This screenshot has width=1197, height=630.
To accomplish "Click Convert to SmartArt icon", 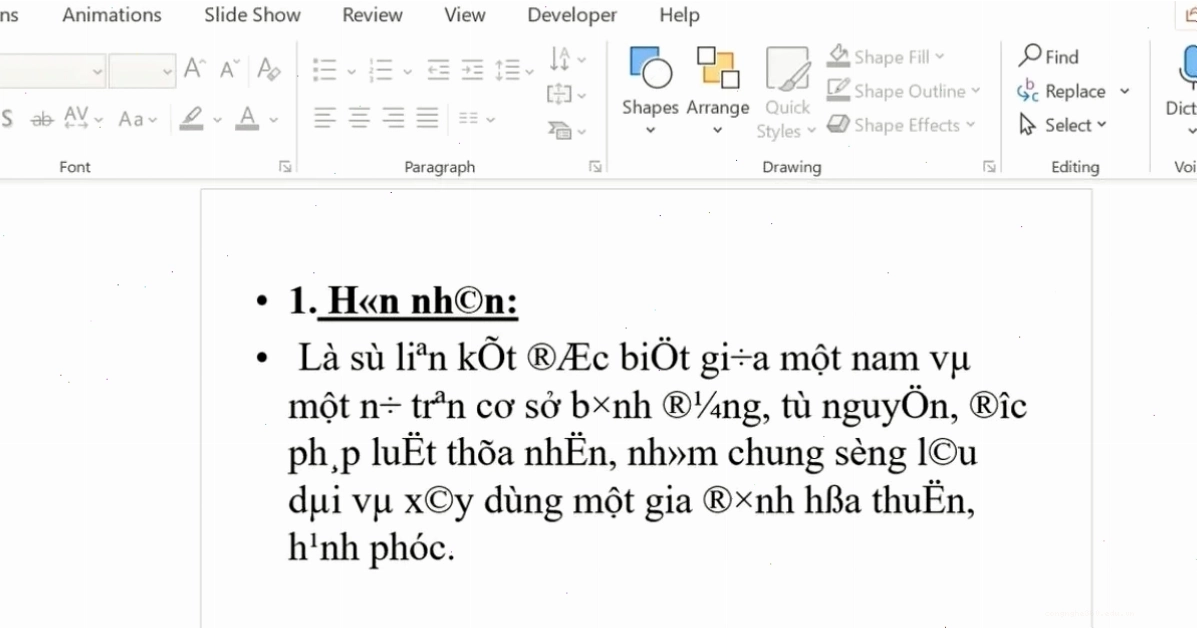I will coord(567,130).
